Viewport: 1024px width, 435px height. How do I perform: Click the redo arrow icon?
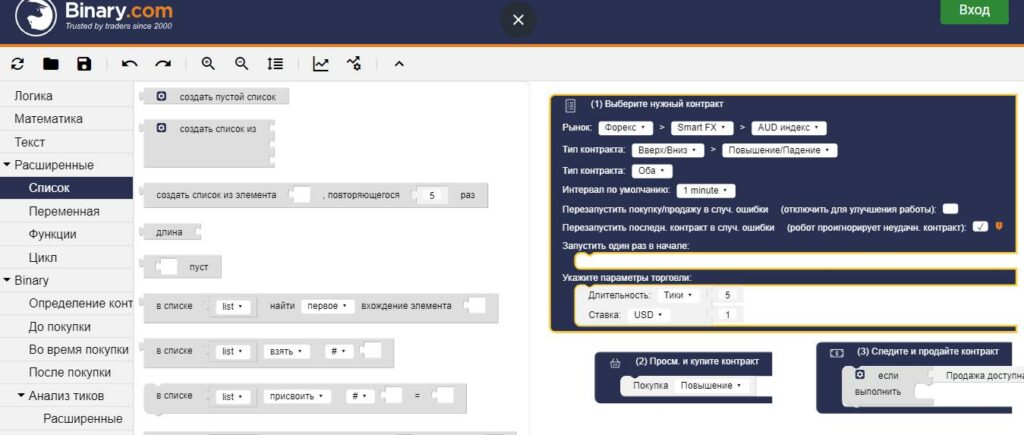[x=163, y=64]
